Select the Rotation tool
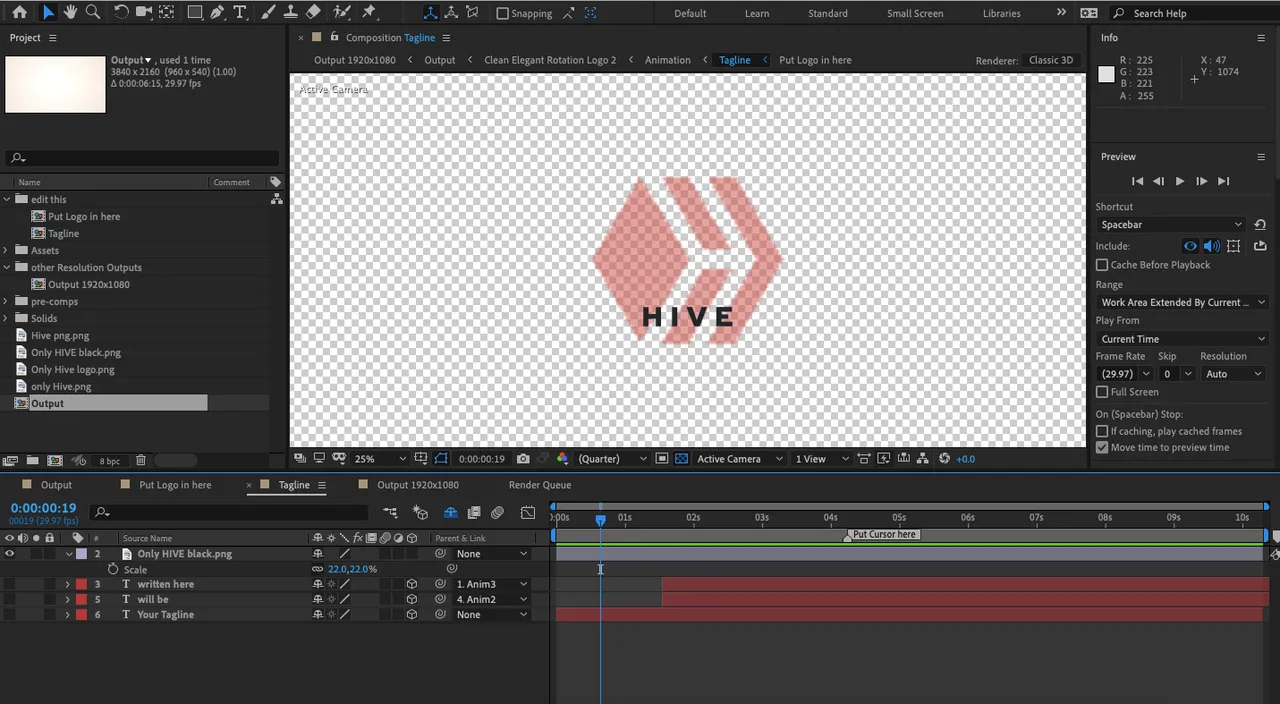This screenshot has height=704, width=1280. (121, 13)
